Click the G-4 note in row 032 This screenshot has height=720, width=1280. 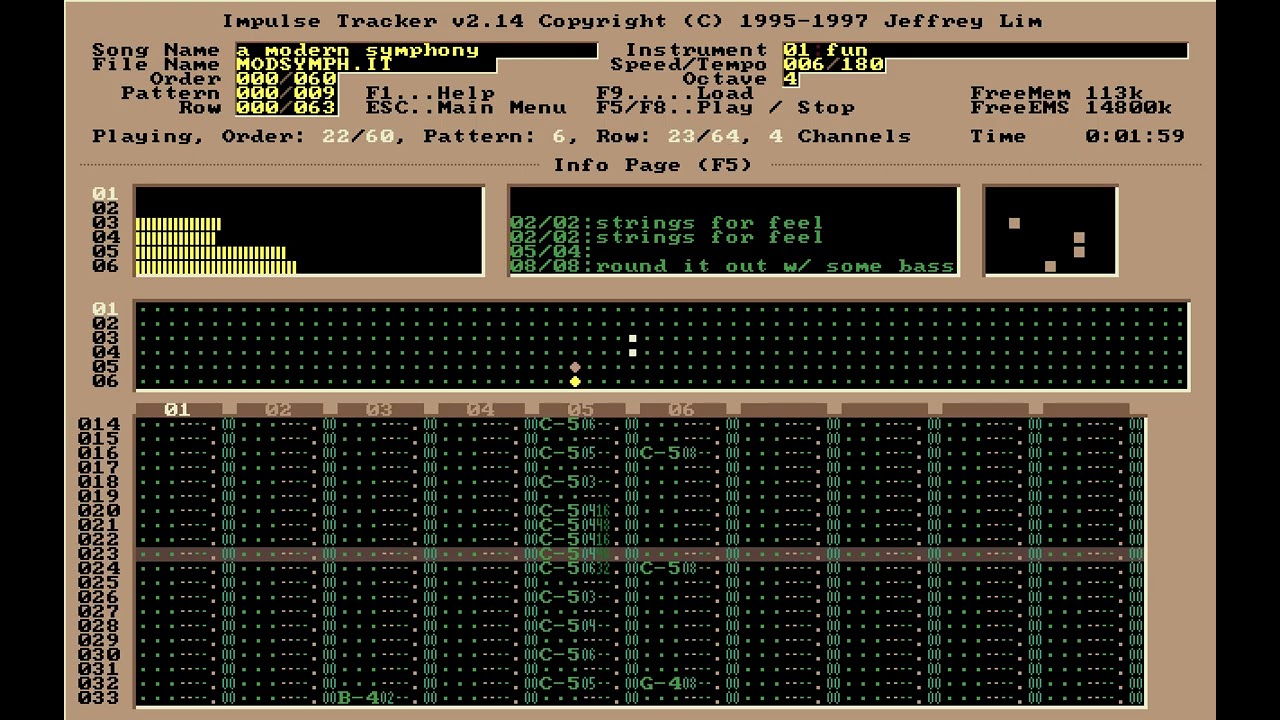tap(661, 684)
